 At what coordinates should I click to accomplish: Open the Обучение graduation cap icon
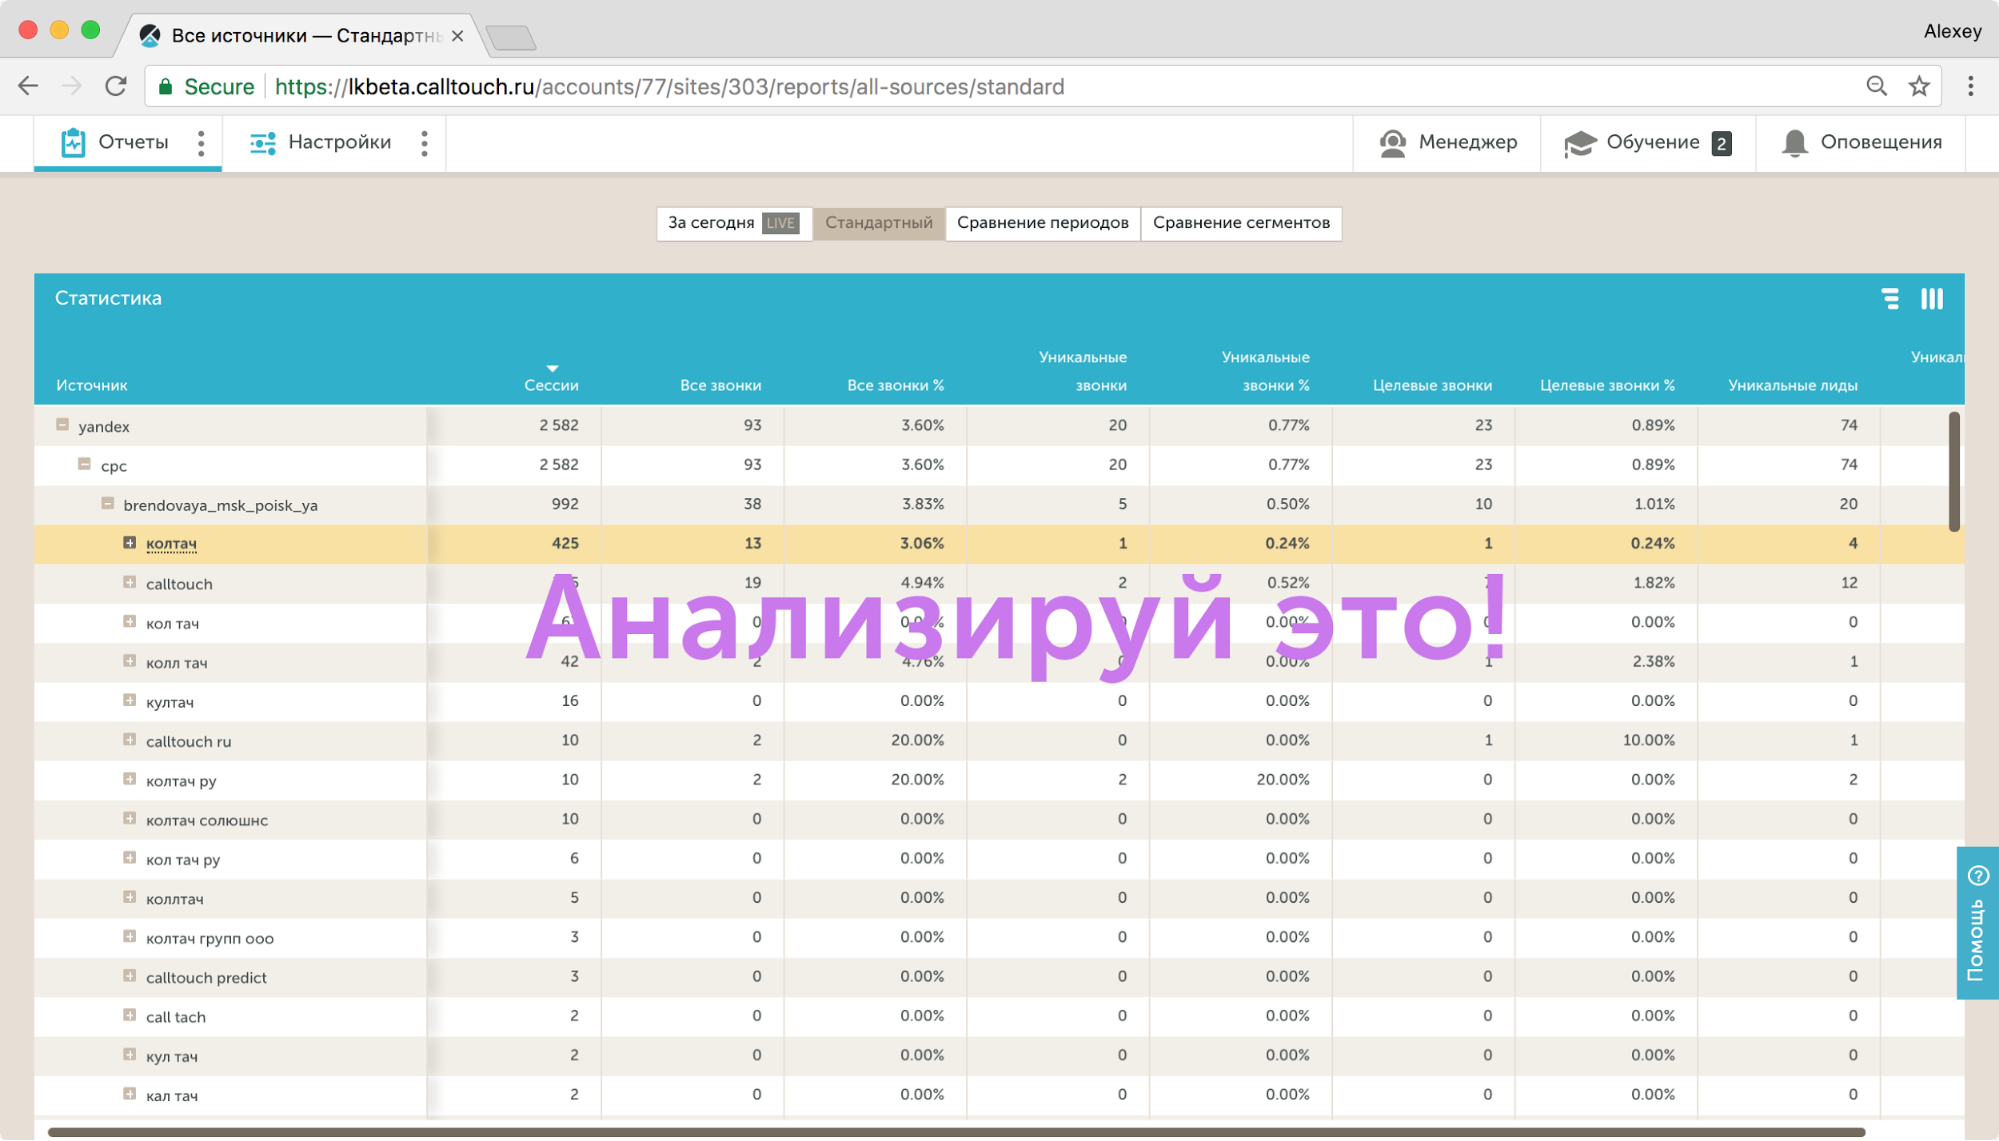coord(1579,143)
